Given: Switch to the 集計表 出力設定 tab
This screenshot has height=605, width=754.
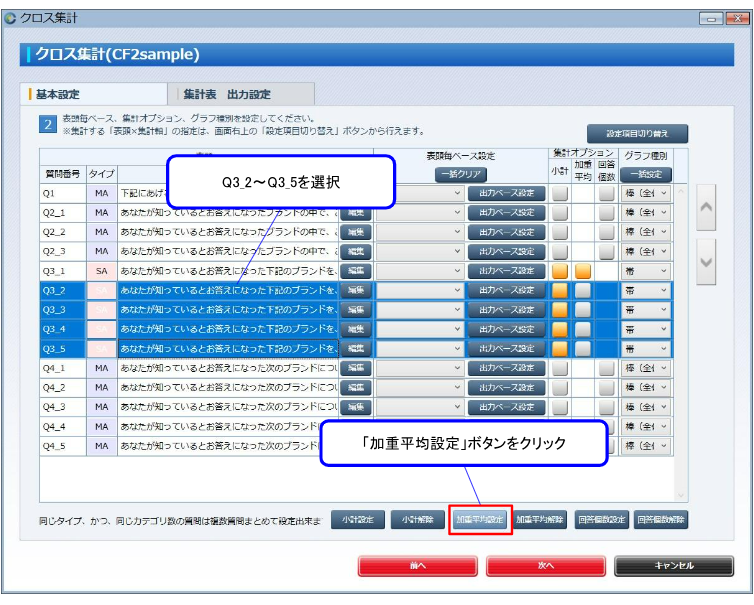Looking at the screenshot, I should (x=241, y=94).
